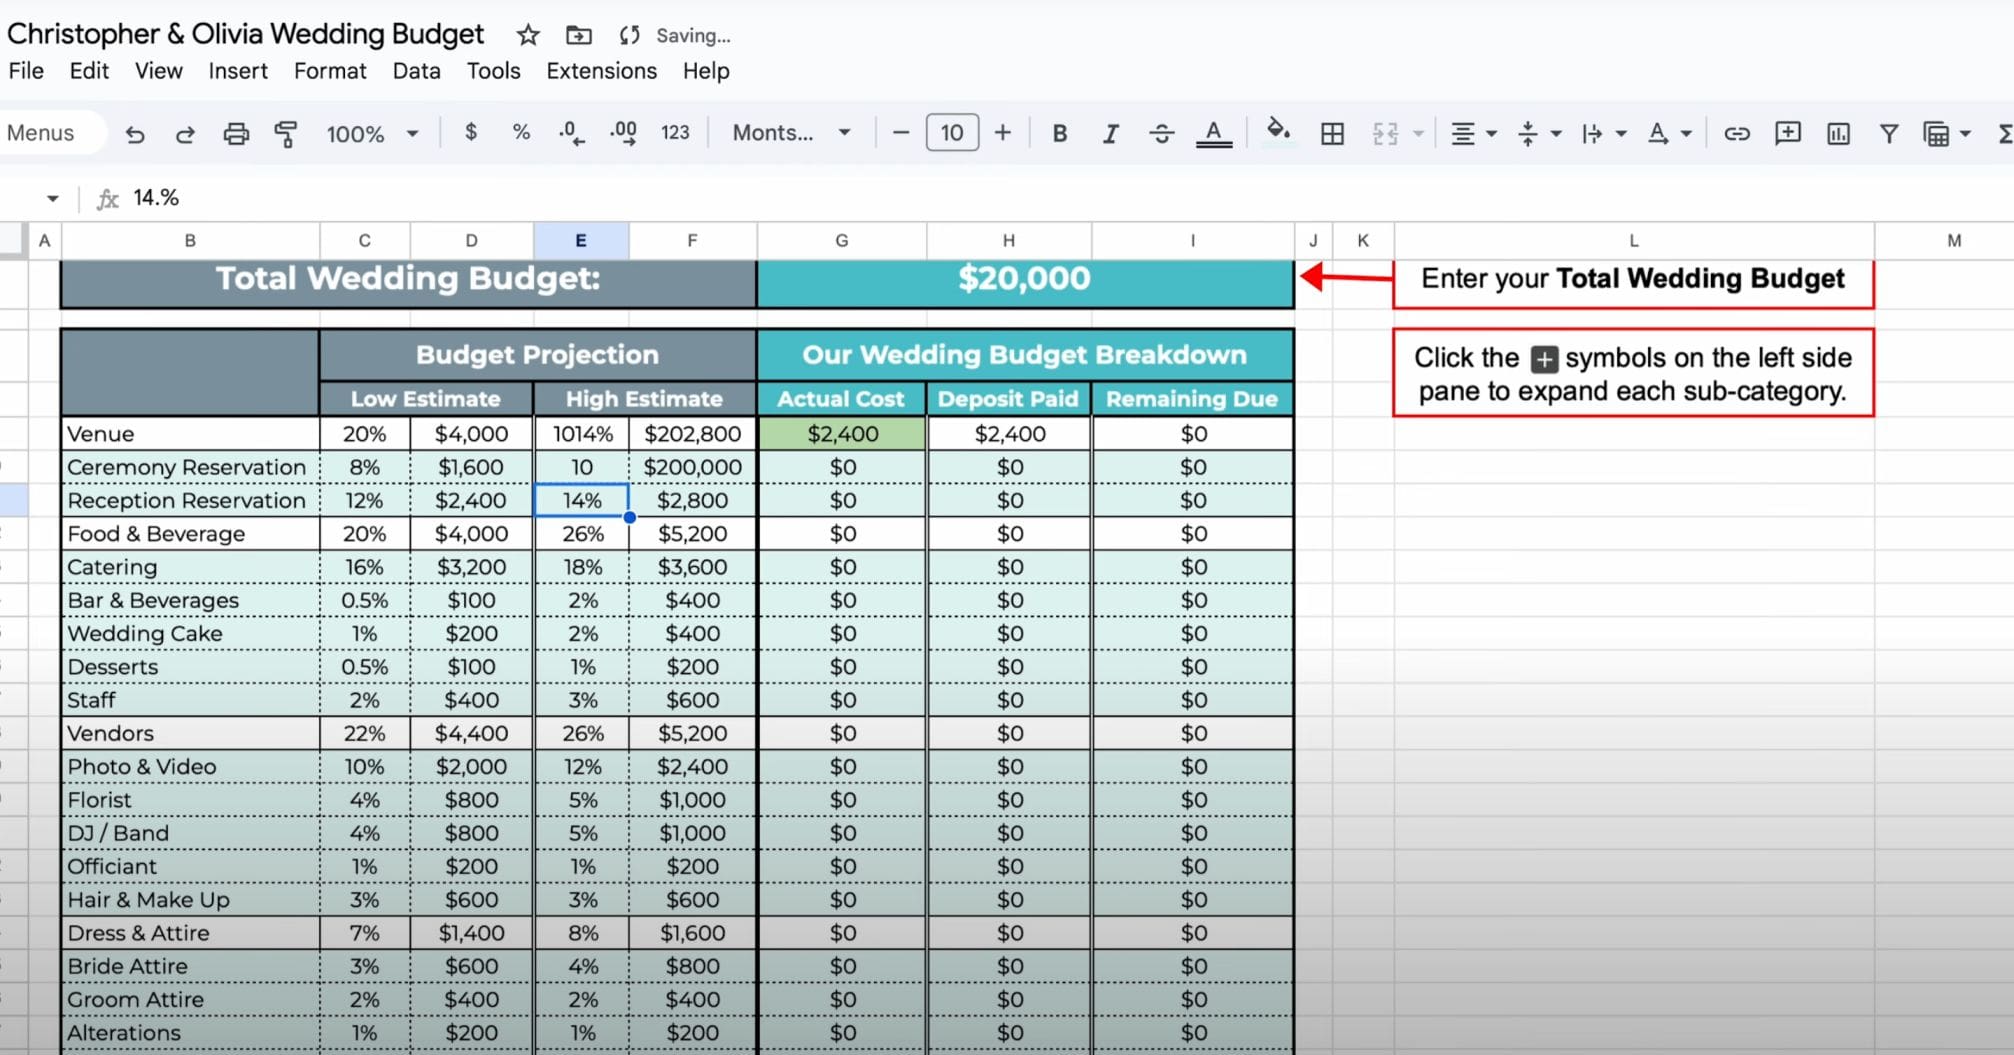Viewport: 2014px width, 1055px height.
Task: Click the Undo arrow icon
Action: (135, 134)
